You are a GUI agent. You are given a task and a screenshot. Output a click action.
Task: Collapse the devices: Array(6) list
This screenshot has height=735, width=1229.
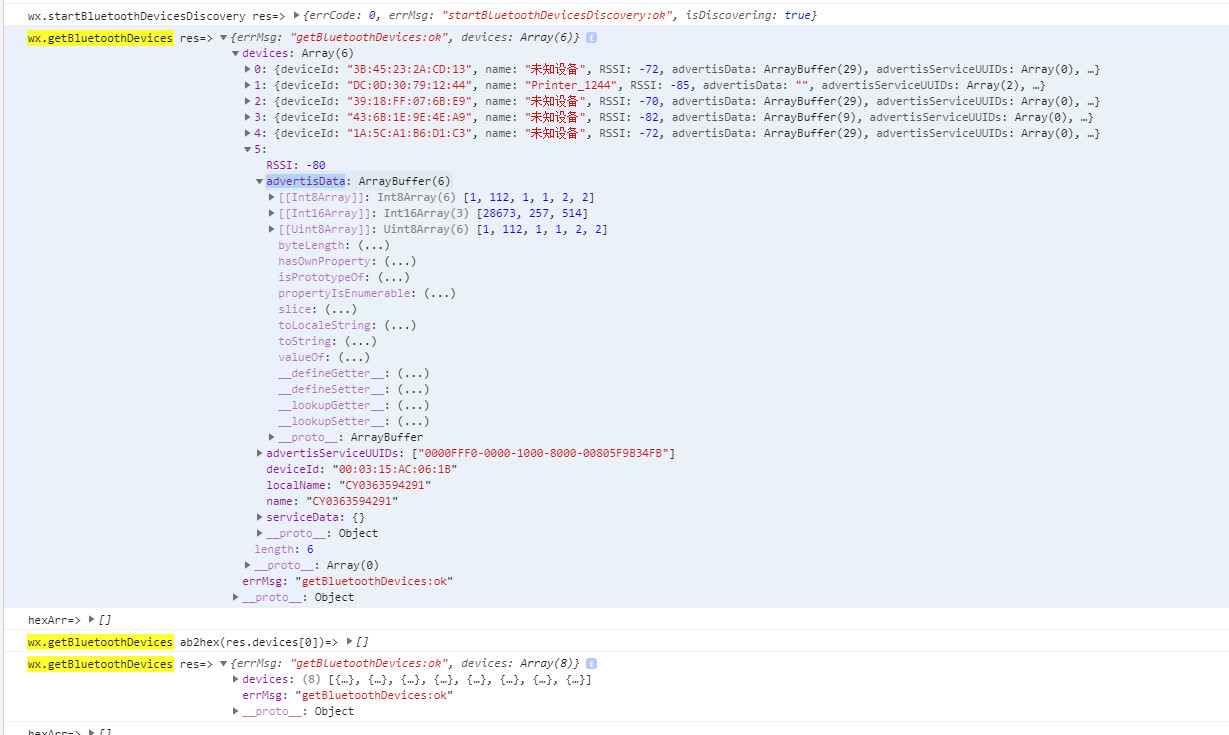point(236,53)
